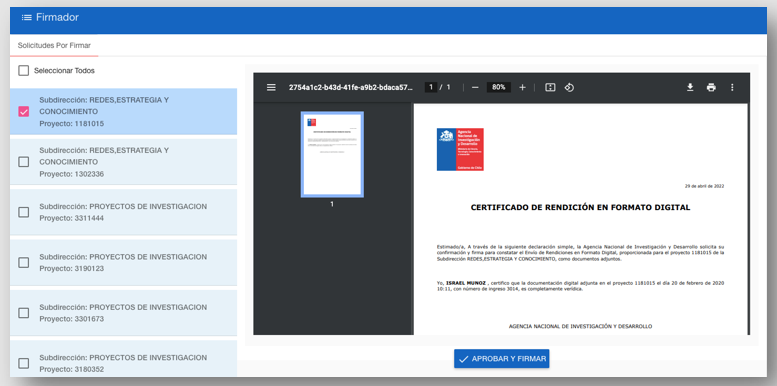Rotate the PDF document counterclockwise
The image size is (777, 386).
569,87
